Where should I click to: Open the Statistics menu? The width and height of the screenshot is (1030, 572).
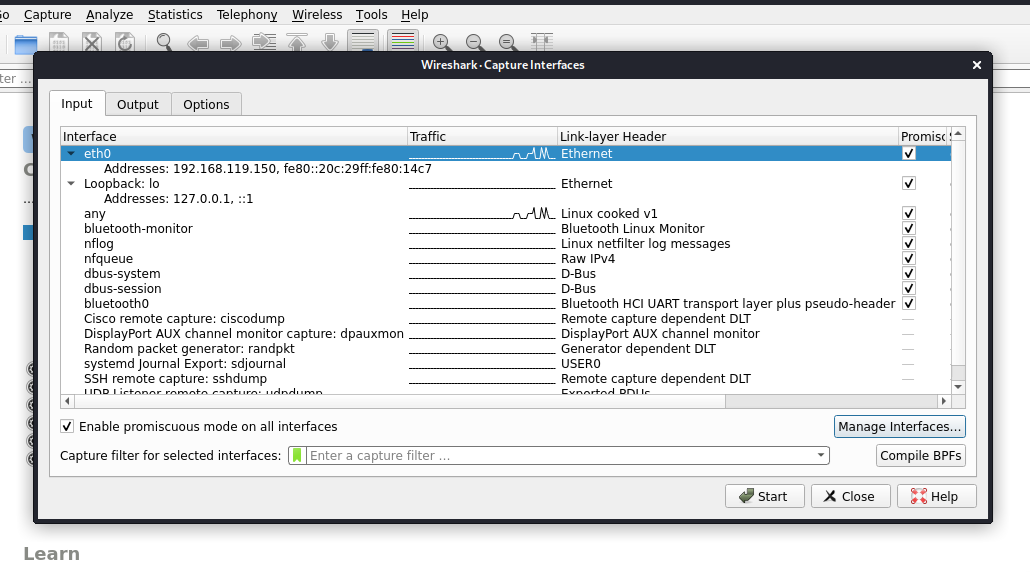point(175,14)
